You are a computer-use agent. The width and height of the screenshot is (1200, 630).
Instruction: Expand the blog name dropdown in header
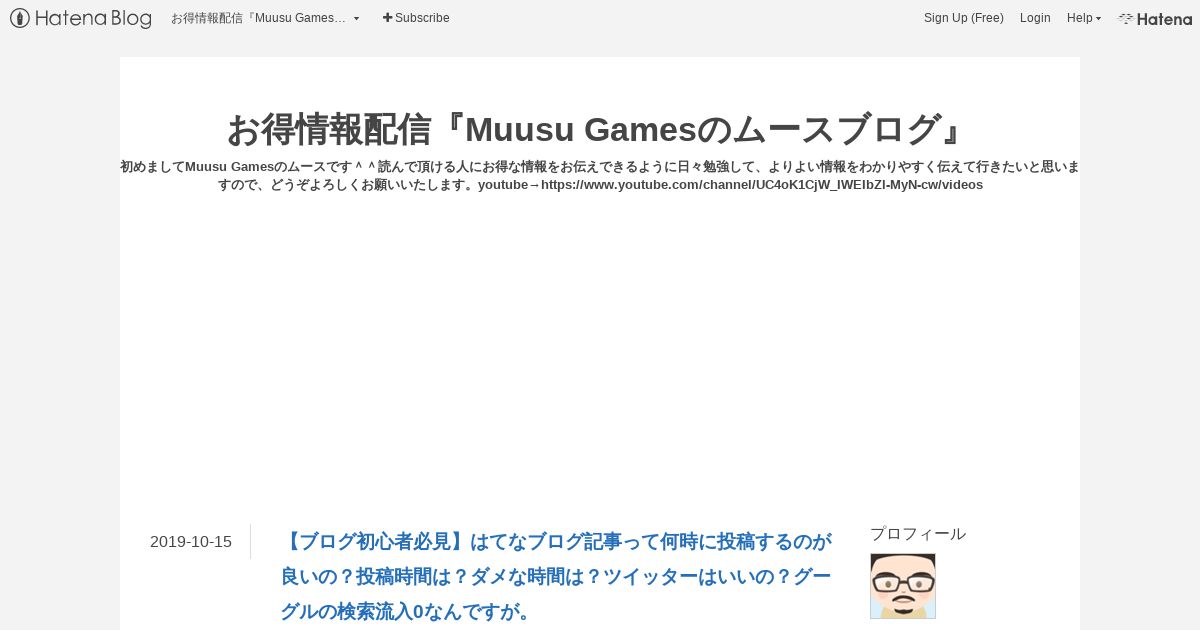point(265,18)
